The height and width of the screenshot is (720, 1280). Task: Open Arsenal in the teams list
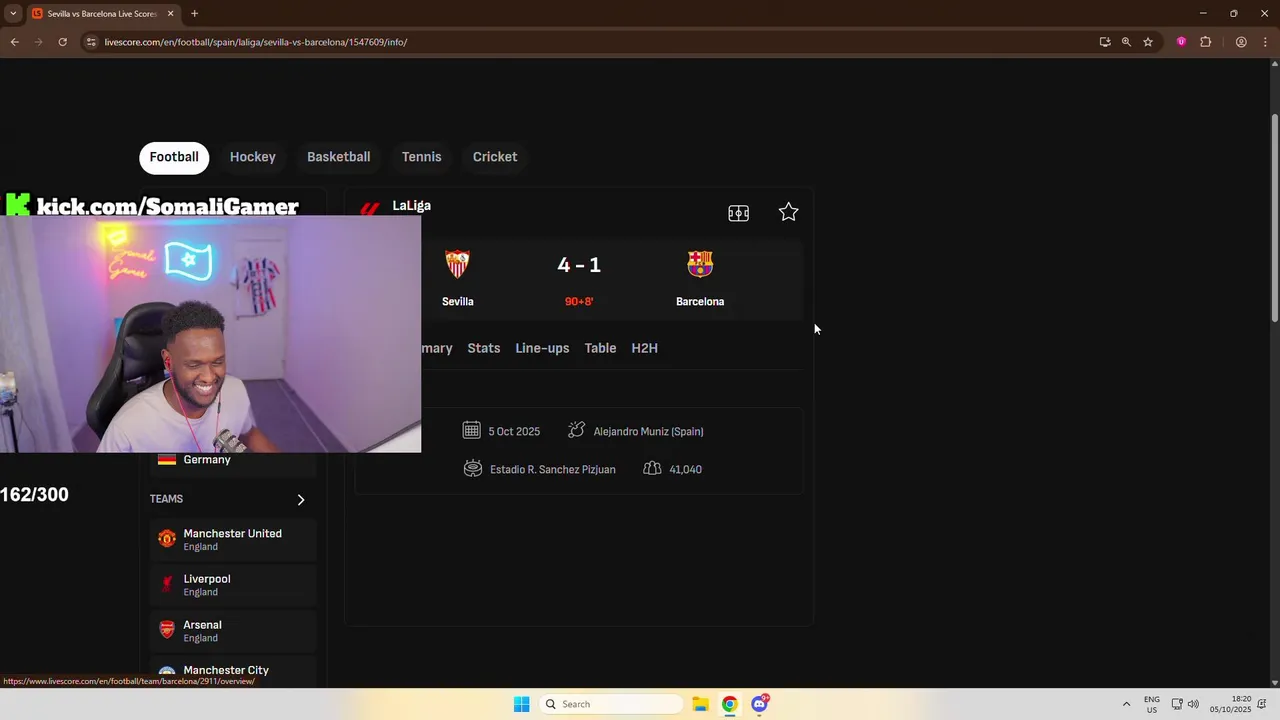[233, 630]
